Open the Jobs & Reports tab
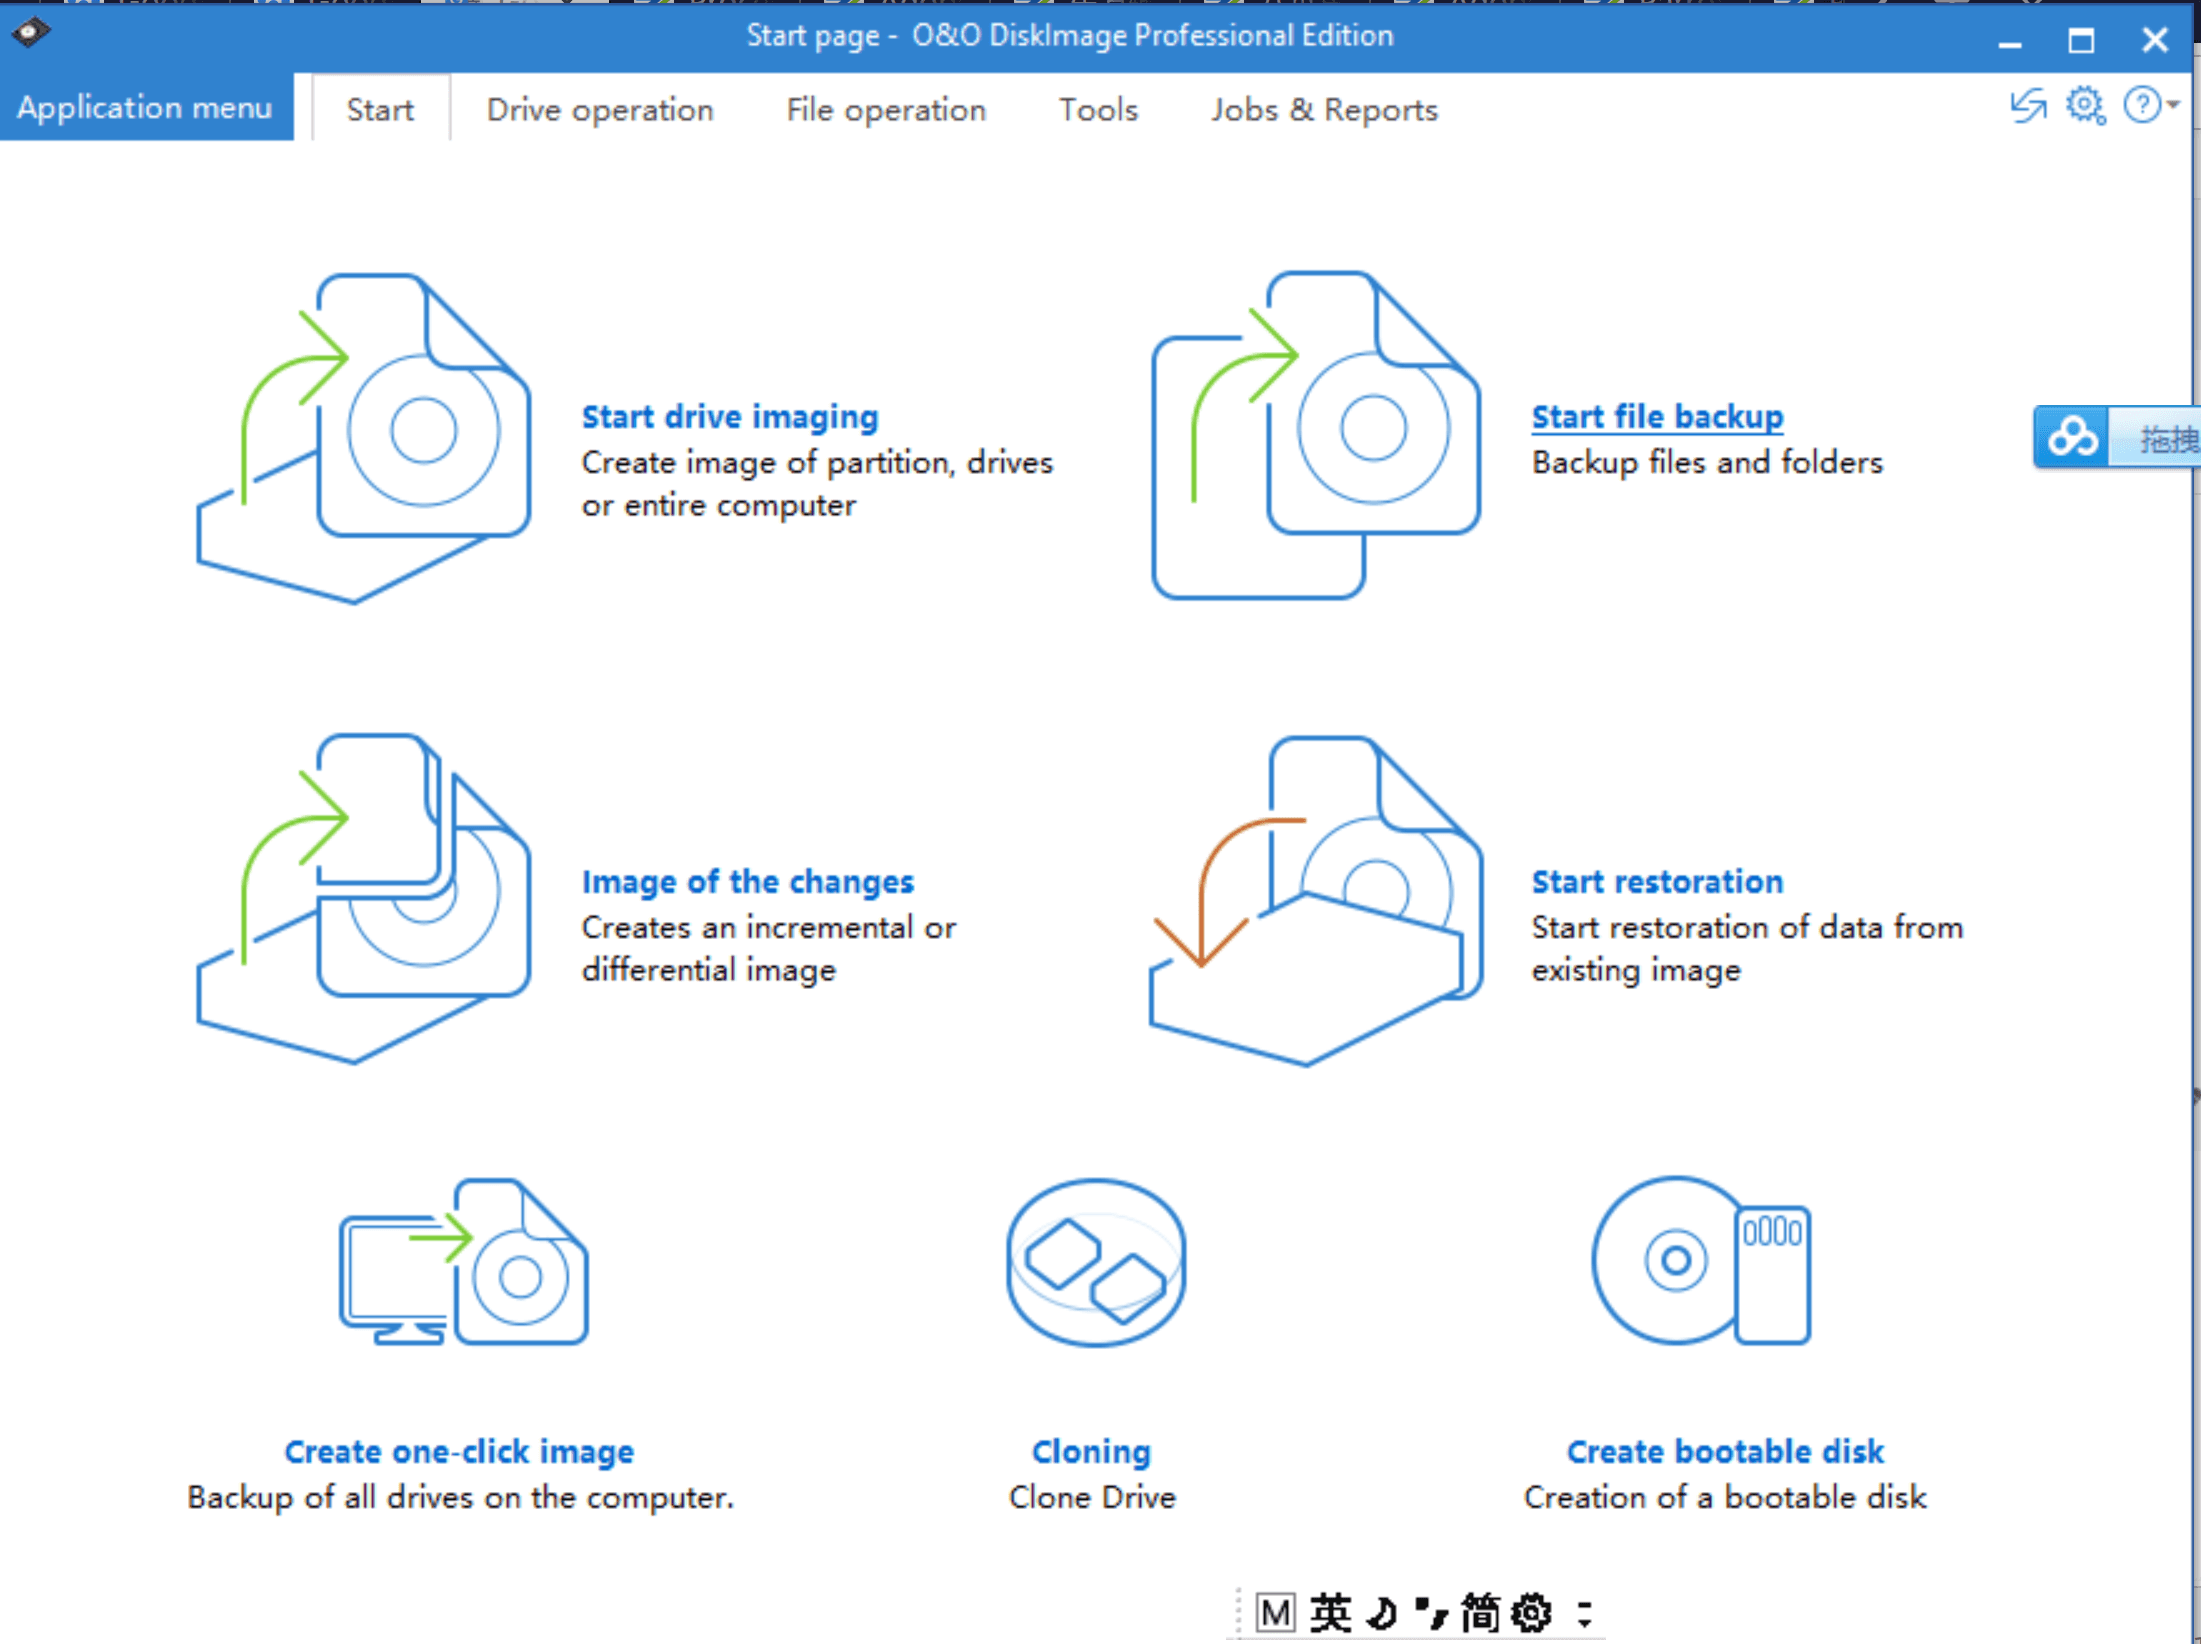Screen dimensions: 2201x1644 tap(1324, 109)
